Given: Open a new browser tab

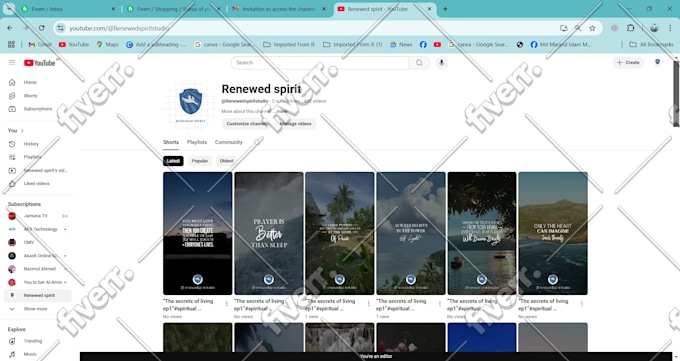Looking at the screenshot, I should click(x=445, y=9).
